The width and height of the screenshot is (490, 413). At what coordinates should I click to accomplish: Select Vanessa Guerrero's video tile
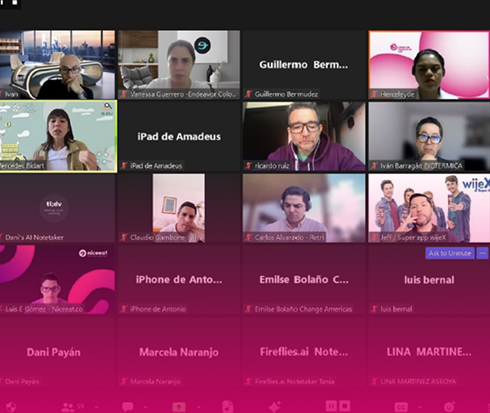179,65
